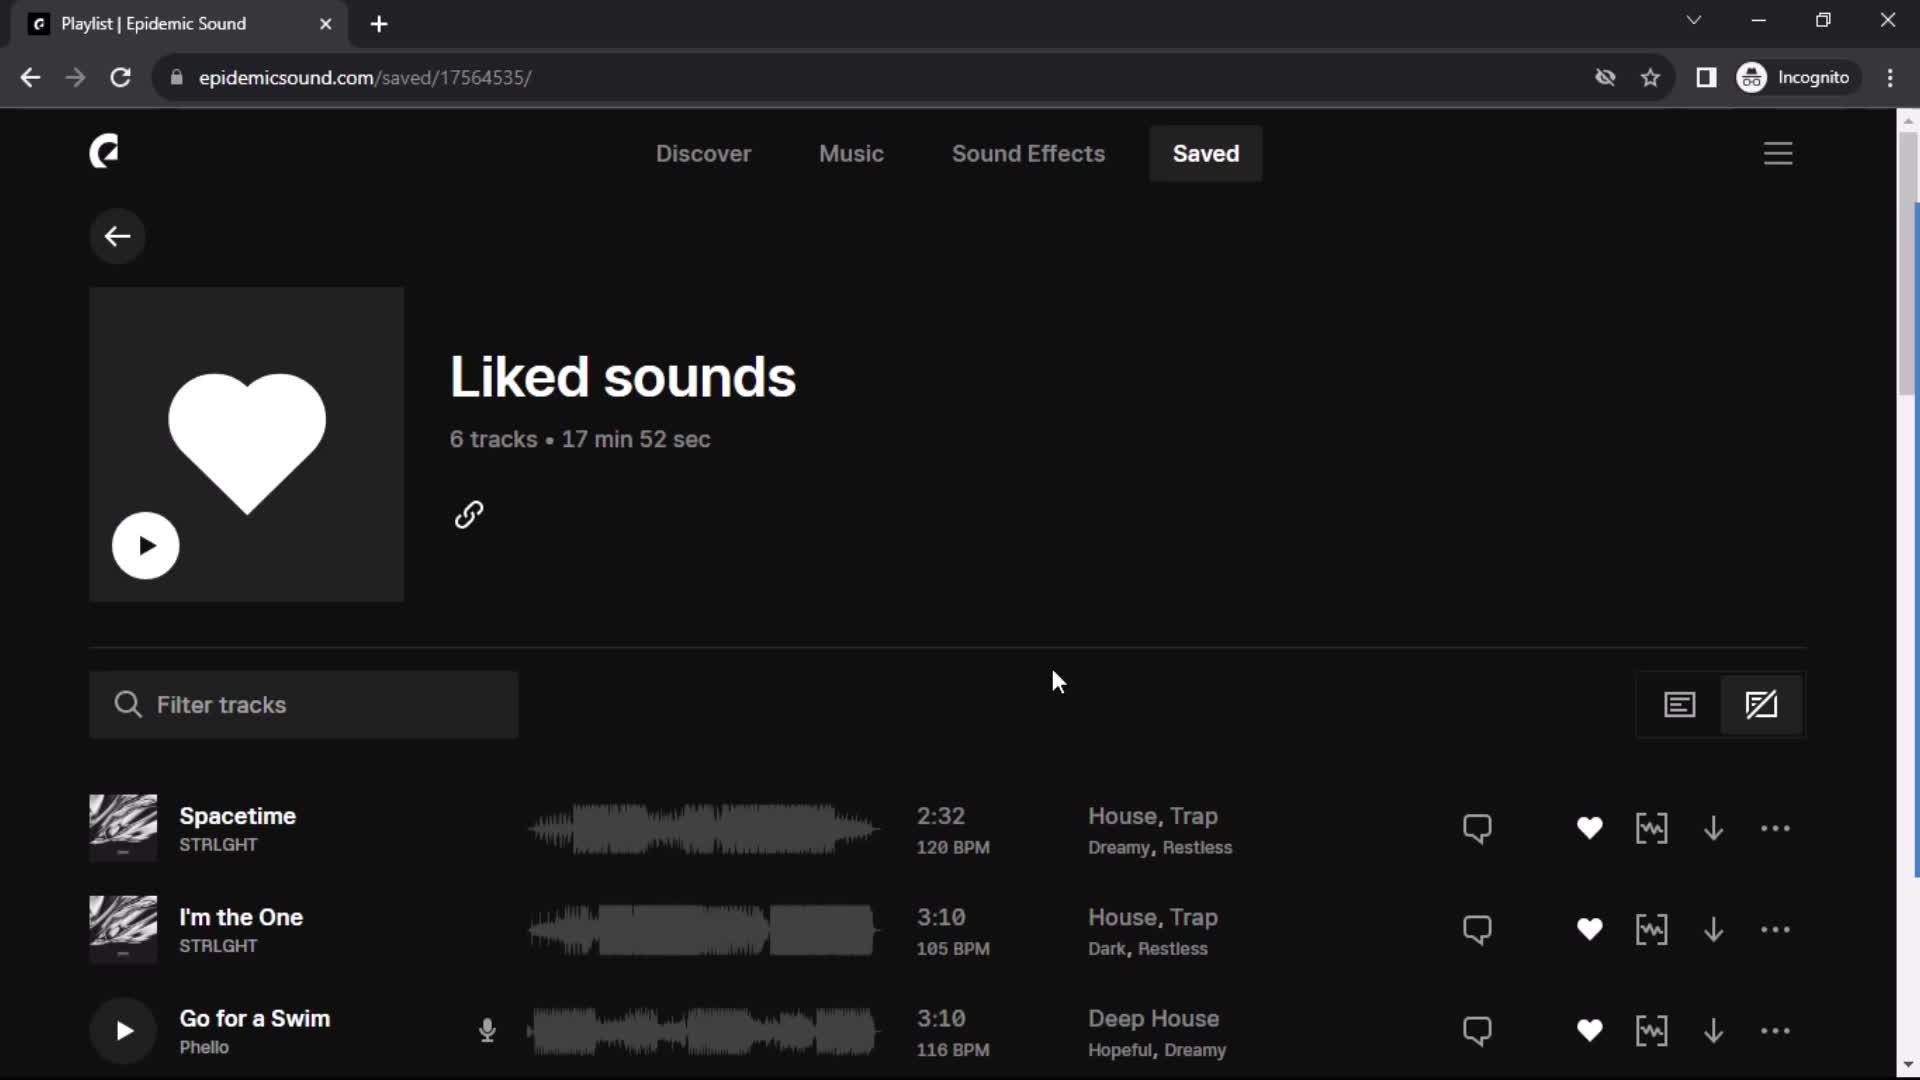Open the more options menu on I'm the One
This screenshot has height=1080, width=1920.
coord(1775,930)
